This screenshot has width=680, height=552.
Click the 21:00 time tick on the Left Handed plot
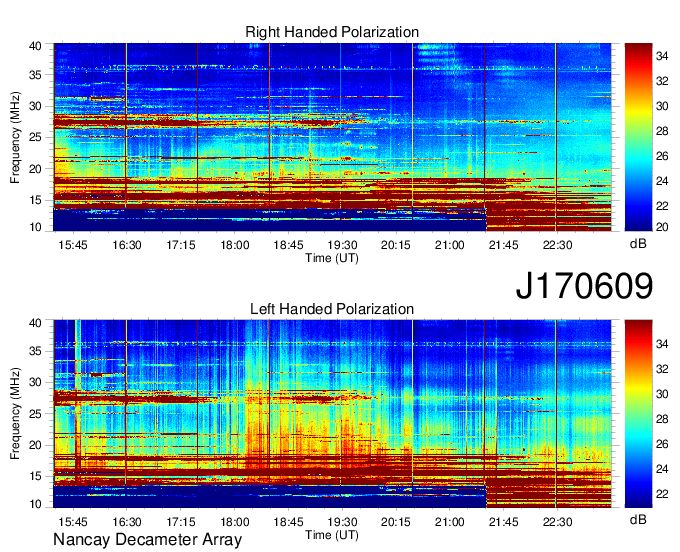450,522
